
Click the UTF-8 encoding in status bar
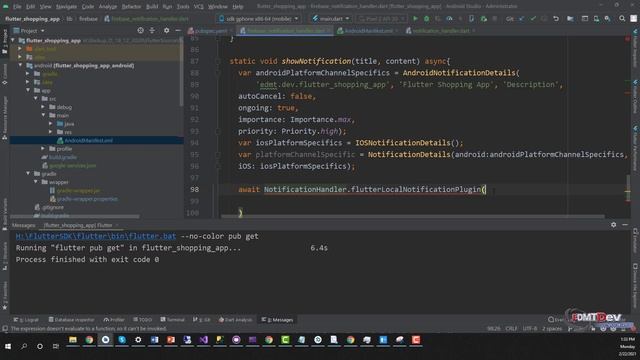(x=529, y=329)
